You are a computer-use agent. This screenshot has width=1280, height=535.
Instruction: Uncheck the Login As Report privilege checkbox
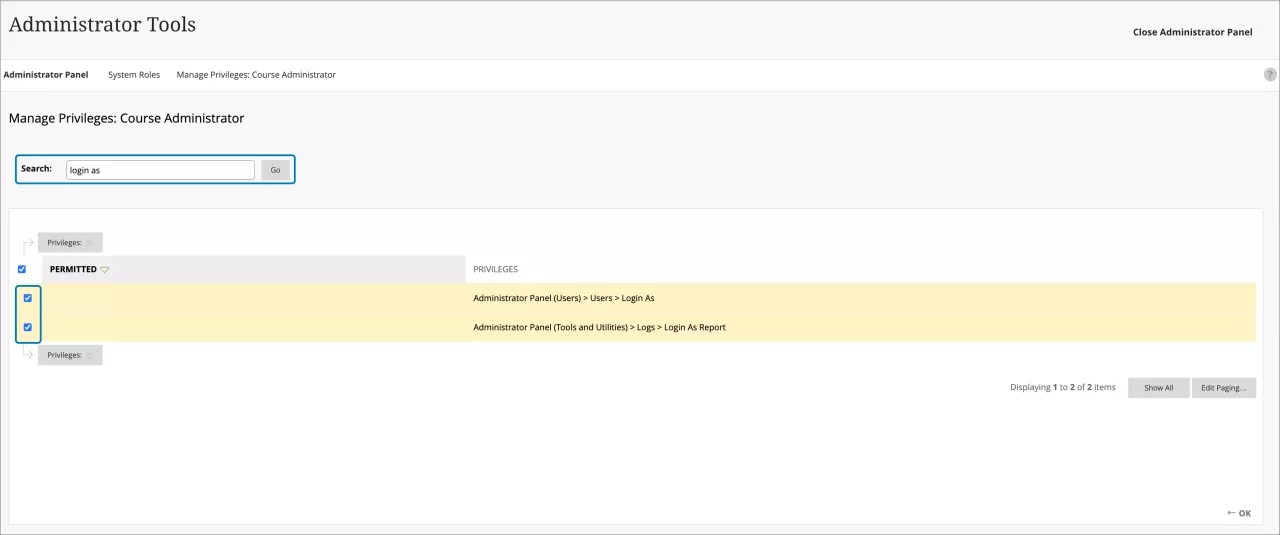pos(28,327)
